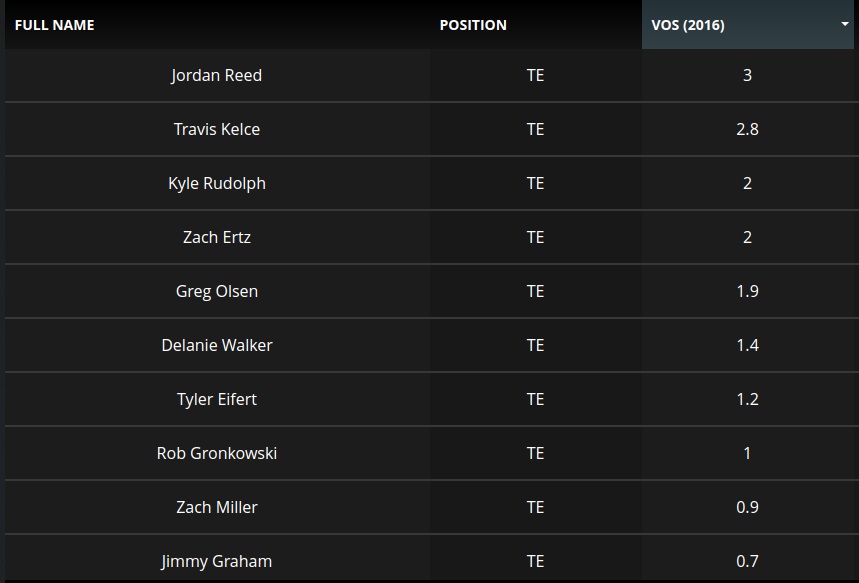Click the Jimmy Graham name

(217, 562)
